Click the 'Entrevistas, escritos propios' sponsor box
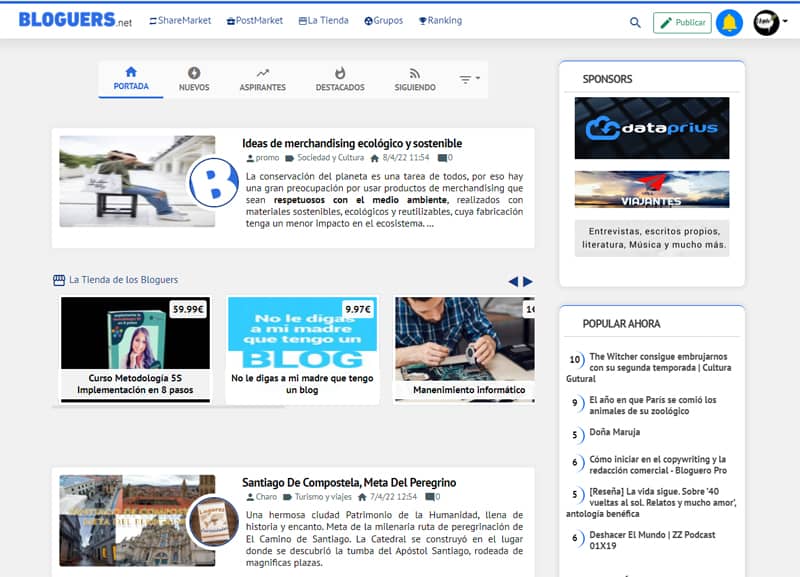 652,238
